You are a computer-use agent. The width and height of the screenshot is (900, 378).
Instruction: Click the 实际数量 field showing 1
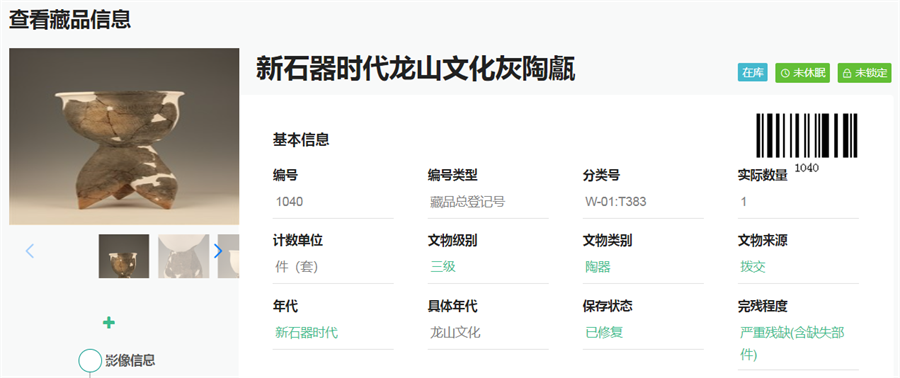[798, 202]
